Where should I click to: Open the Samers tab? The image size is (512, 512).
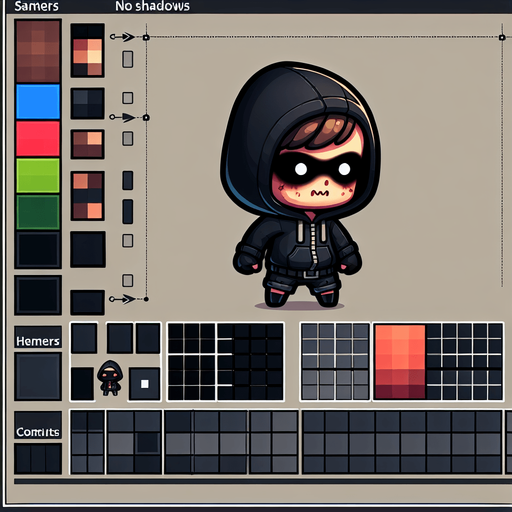click(x=36, y=6)
